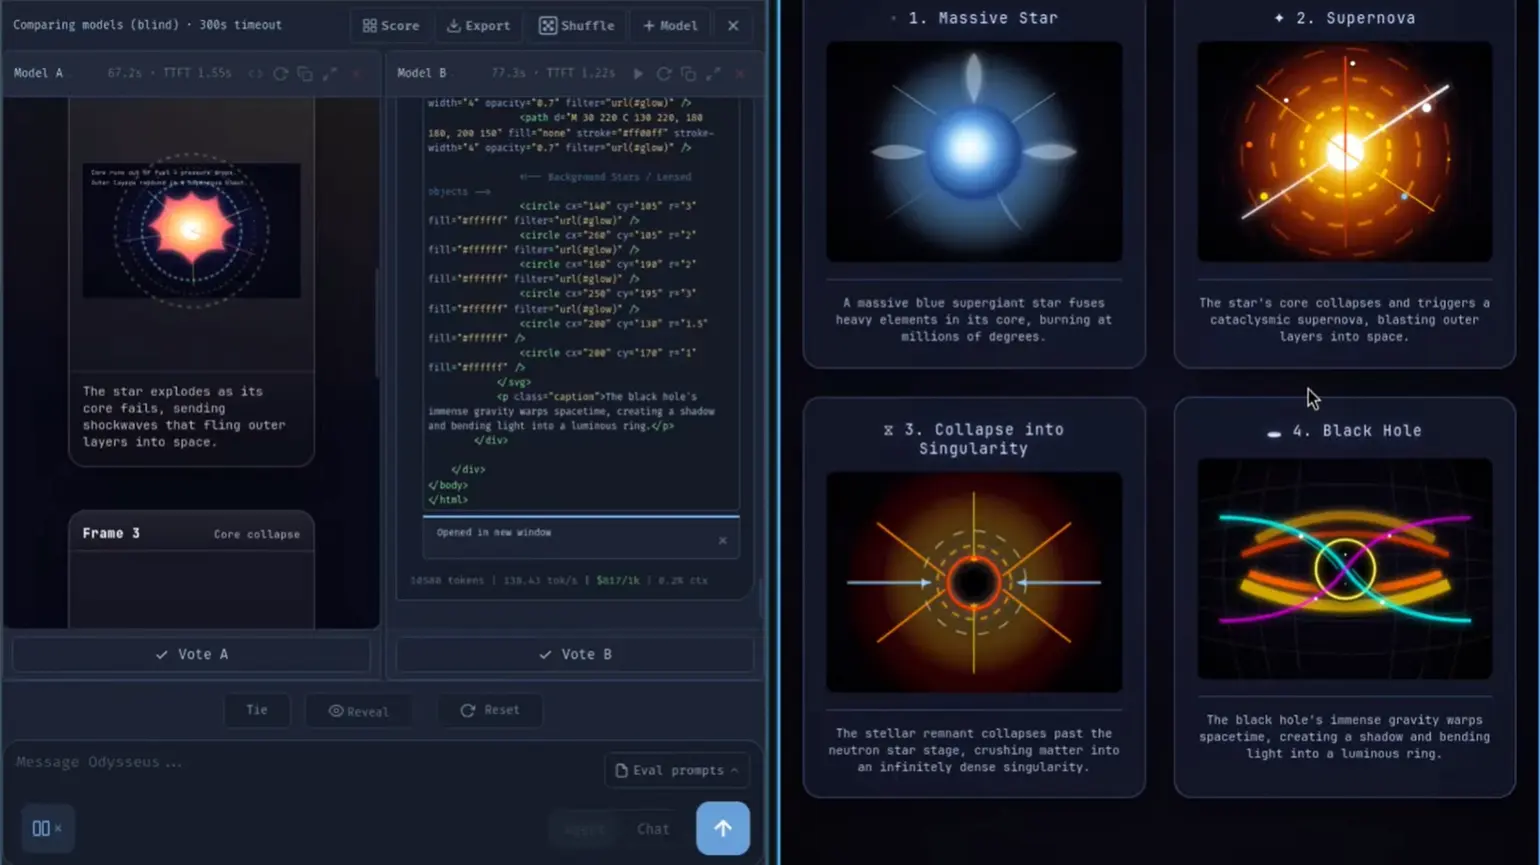Click Model B token stats footer line

click(559, 580)
